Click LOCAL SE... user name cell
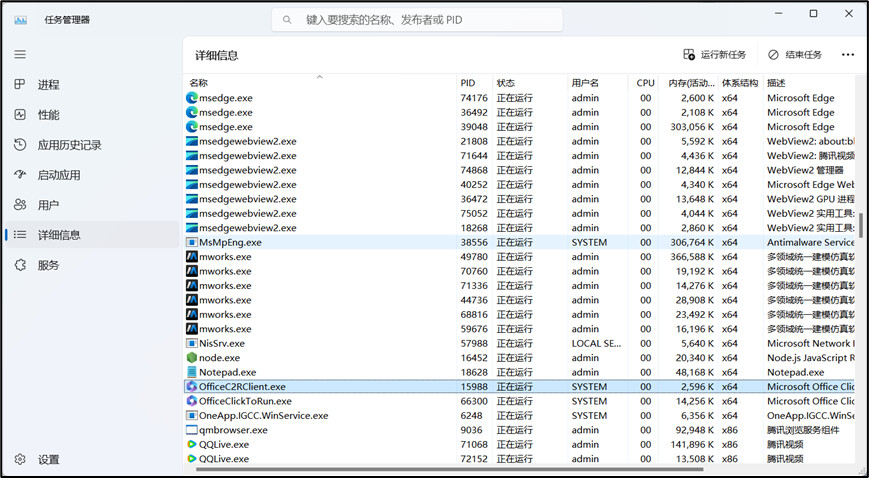Screen dimensions: 869x478 coord(596,343)
